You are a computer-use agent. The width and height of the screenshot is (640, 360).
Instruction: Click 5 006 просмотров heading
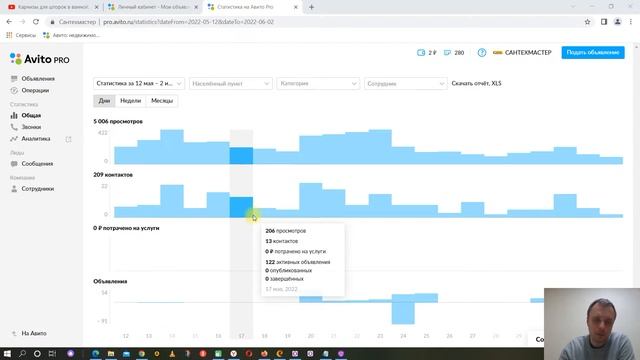(x=118, y=121)
